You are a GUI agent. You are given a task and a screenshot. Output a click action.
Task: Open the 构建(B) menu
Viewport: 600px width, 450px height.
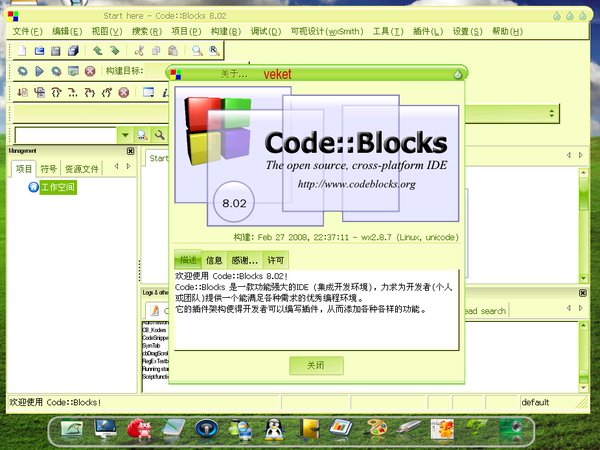click(226, 31)
